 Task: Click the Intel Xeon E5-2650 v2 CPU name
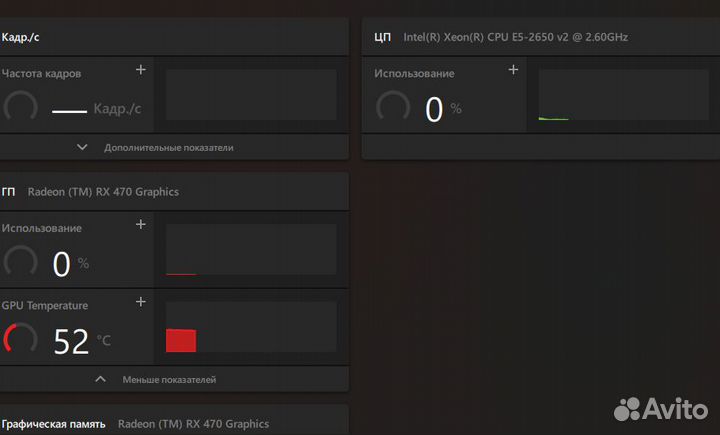pyautogui.click(x=515, y=37)
